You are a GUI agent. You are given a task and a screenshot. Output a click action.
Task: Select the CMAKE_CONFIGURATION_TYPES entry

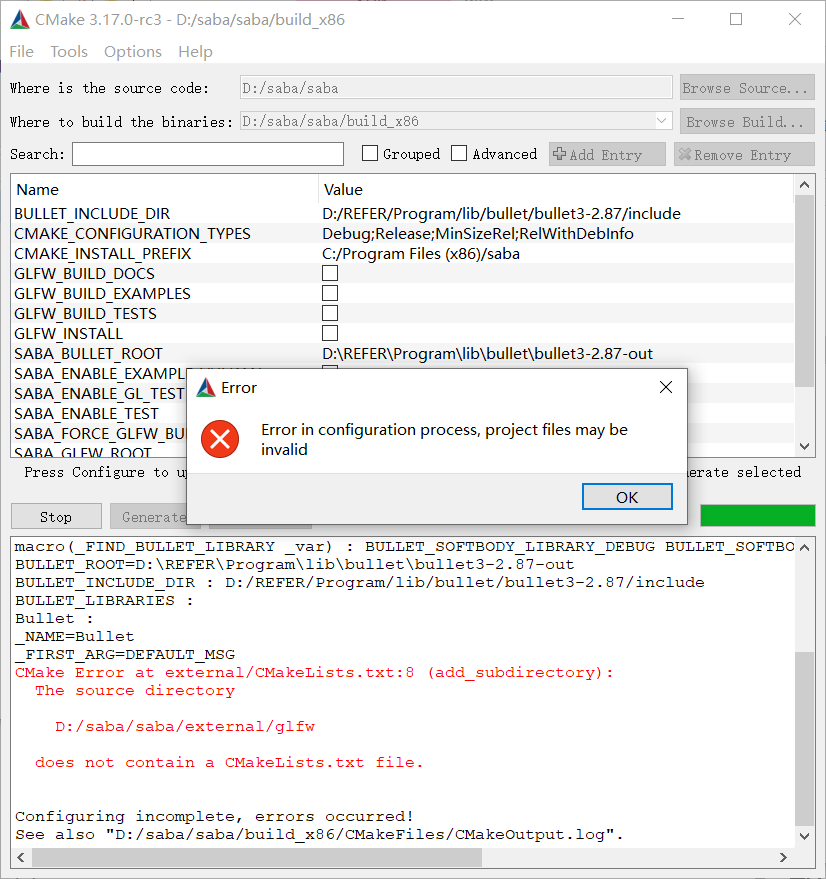tap(132, 234)
